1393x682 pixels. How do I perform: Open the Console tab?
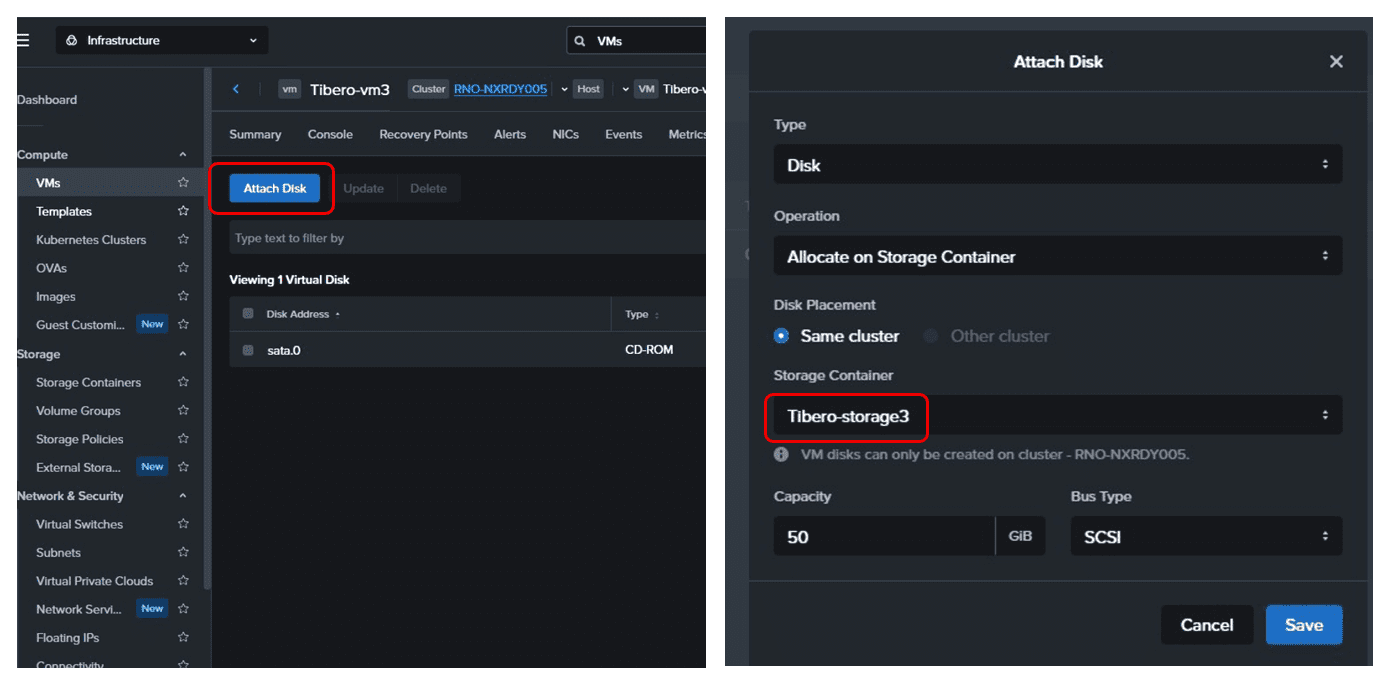click(330, 134)
